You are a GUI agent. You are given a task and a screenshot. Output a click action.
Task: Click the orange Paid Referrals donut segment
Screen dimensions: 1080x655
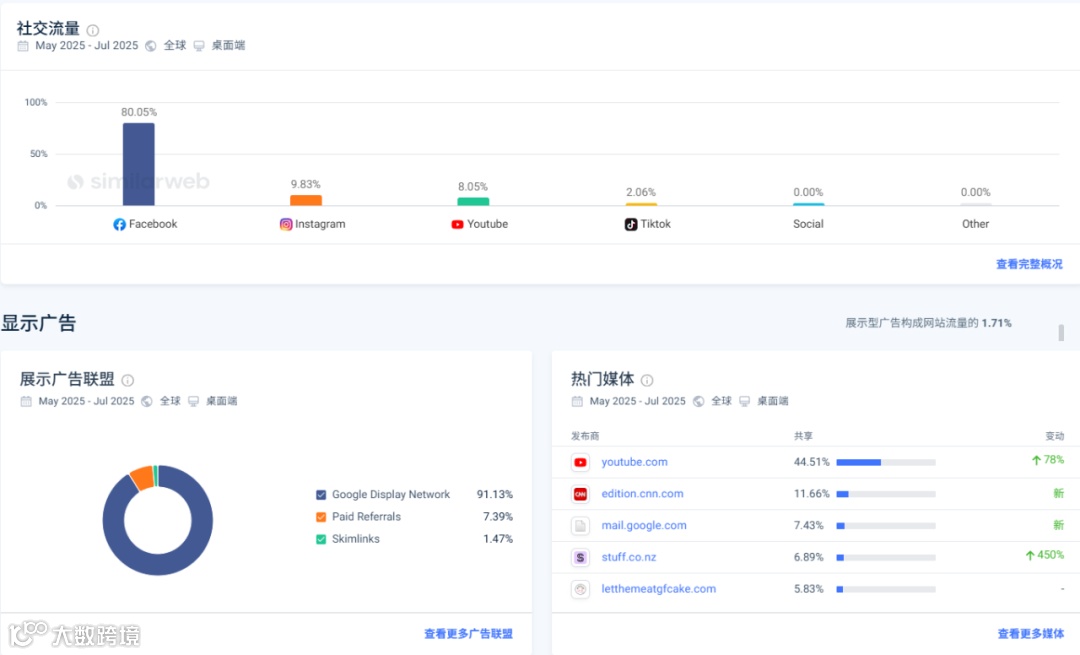(143, 477)
